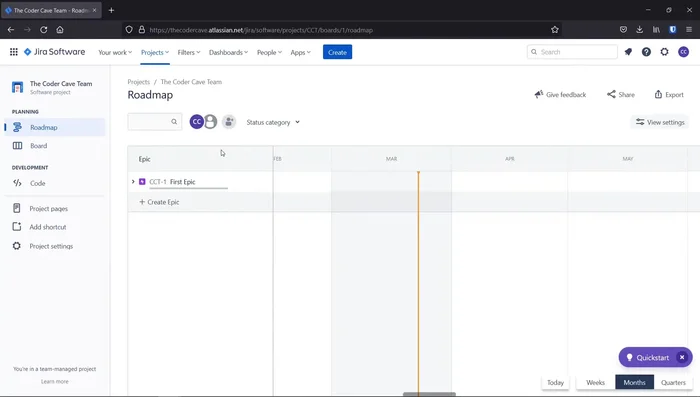700x397 pixels.
Task: Open the Dashboards dropdown menu
Action: pyautogui.click(x=228, y=52)
